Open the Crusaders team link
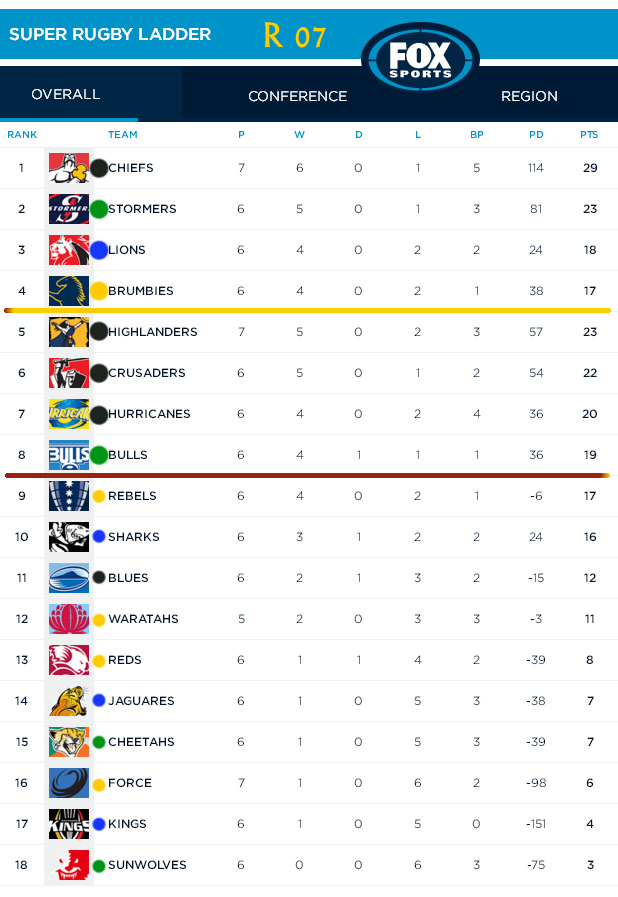 [x=147, y=373]
